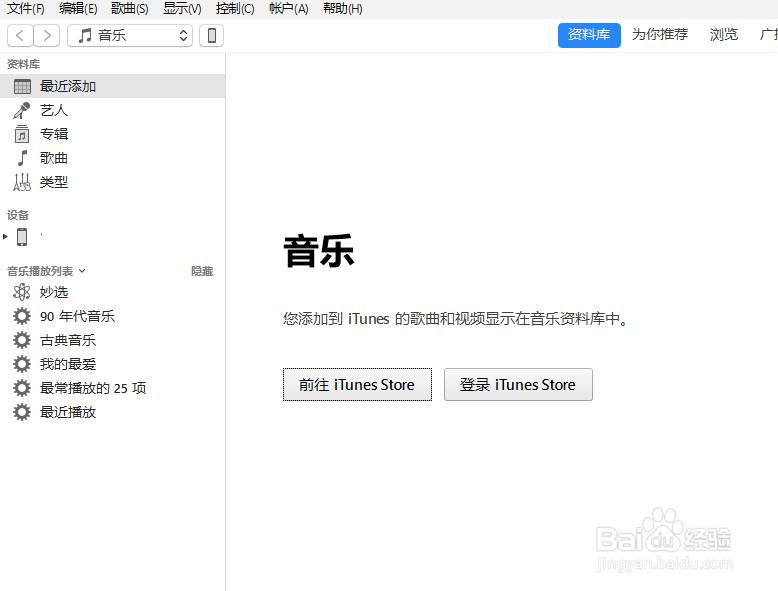The image size is (778, 591).
Task: Click the album icon for 专辑
Action: point(21,134)
